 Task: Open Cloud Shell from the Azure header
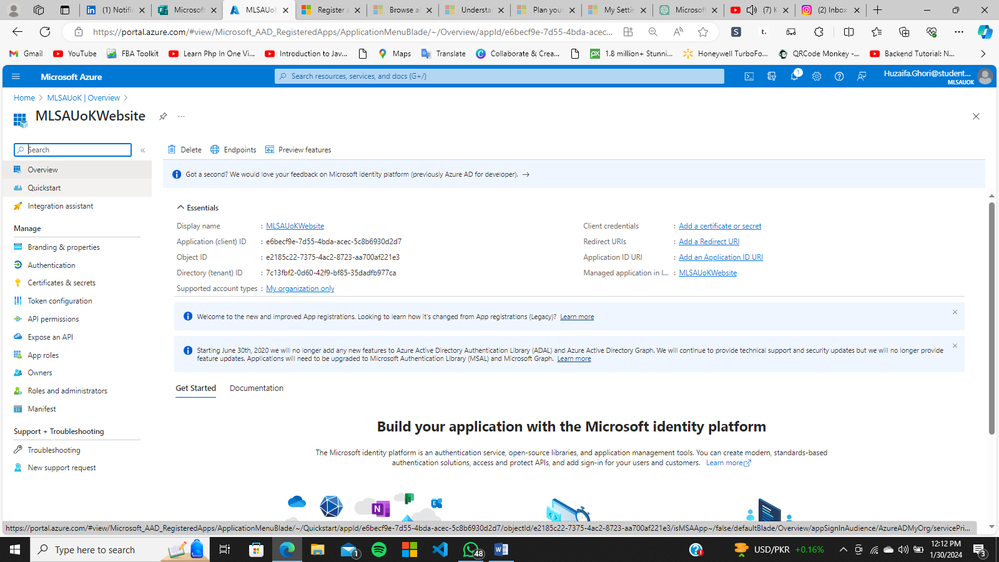[x=749, y=76]
